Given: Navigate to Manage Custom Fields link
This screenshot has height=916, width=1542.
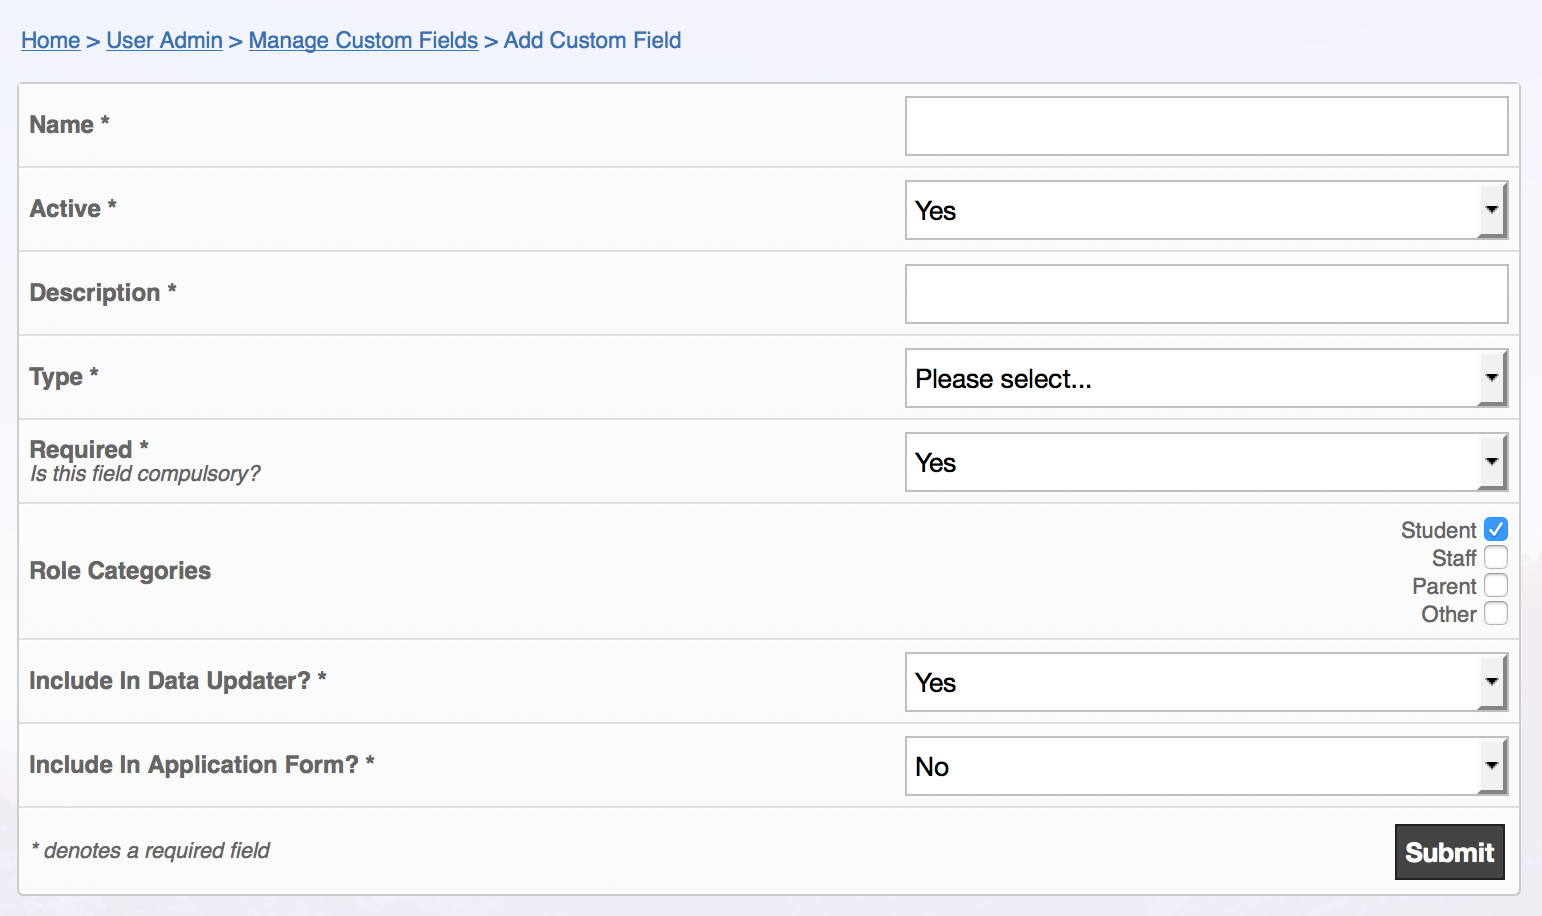Looking at the screenshot, I should point(363,40).
